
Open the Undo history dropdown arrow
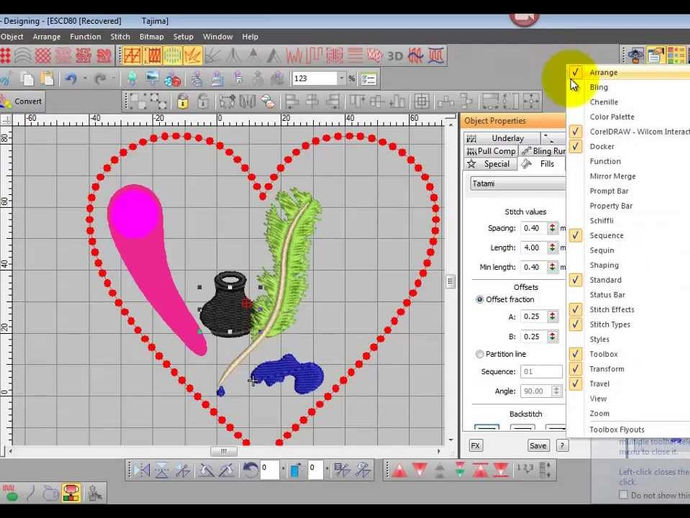pyautogui.click(x=84, y=78)
